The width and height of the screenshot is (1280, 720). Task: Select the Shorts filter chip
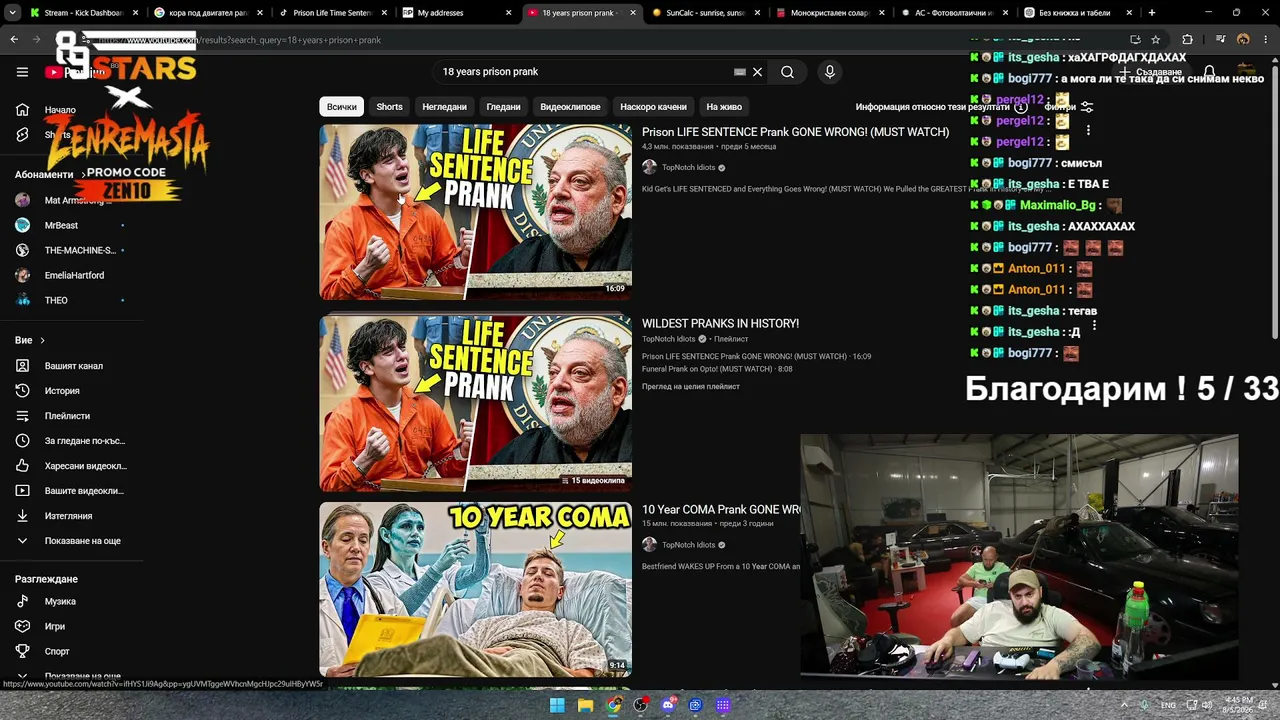coord(389,107)
